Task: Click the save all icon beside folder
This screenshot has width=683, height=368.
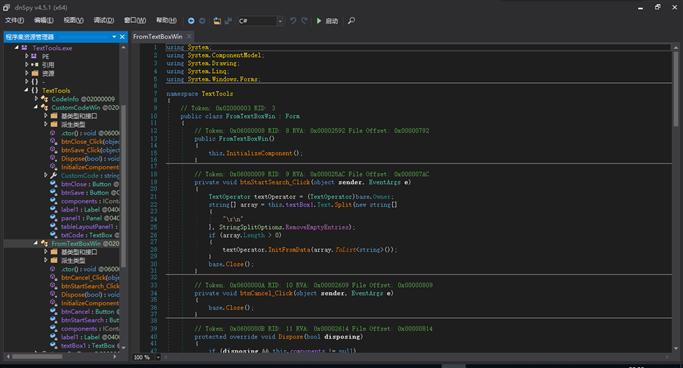Action: coord(228,20)
